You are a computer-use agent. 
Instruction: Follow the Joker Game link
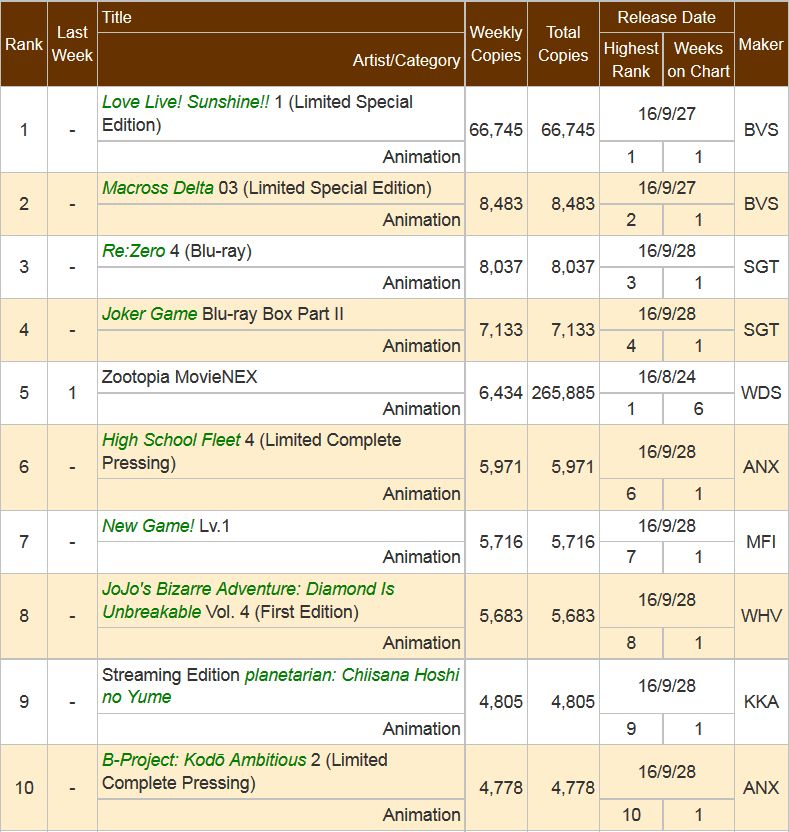[149, 314]
